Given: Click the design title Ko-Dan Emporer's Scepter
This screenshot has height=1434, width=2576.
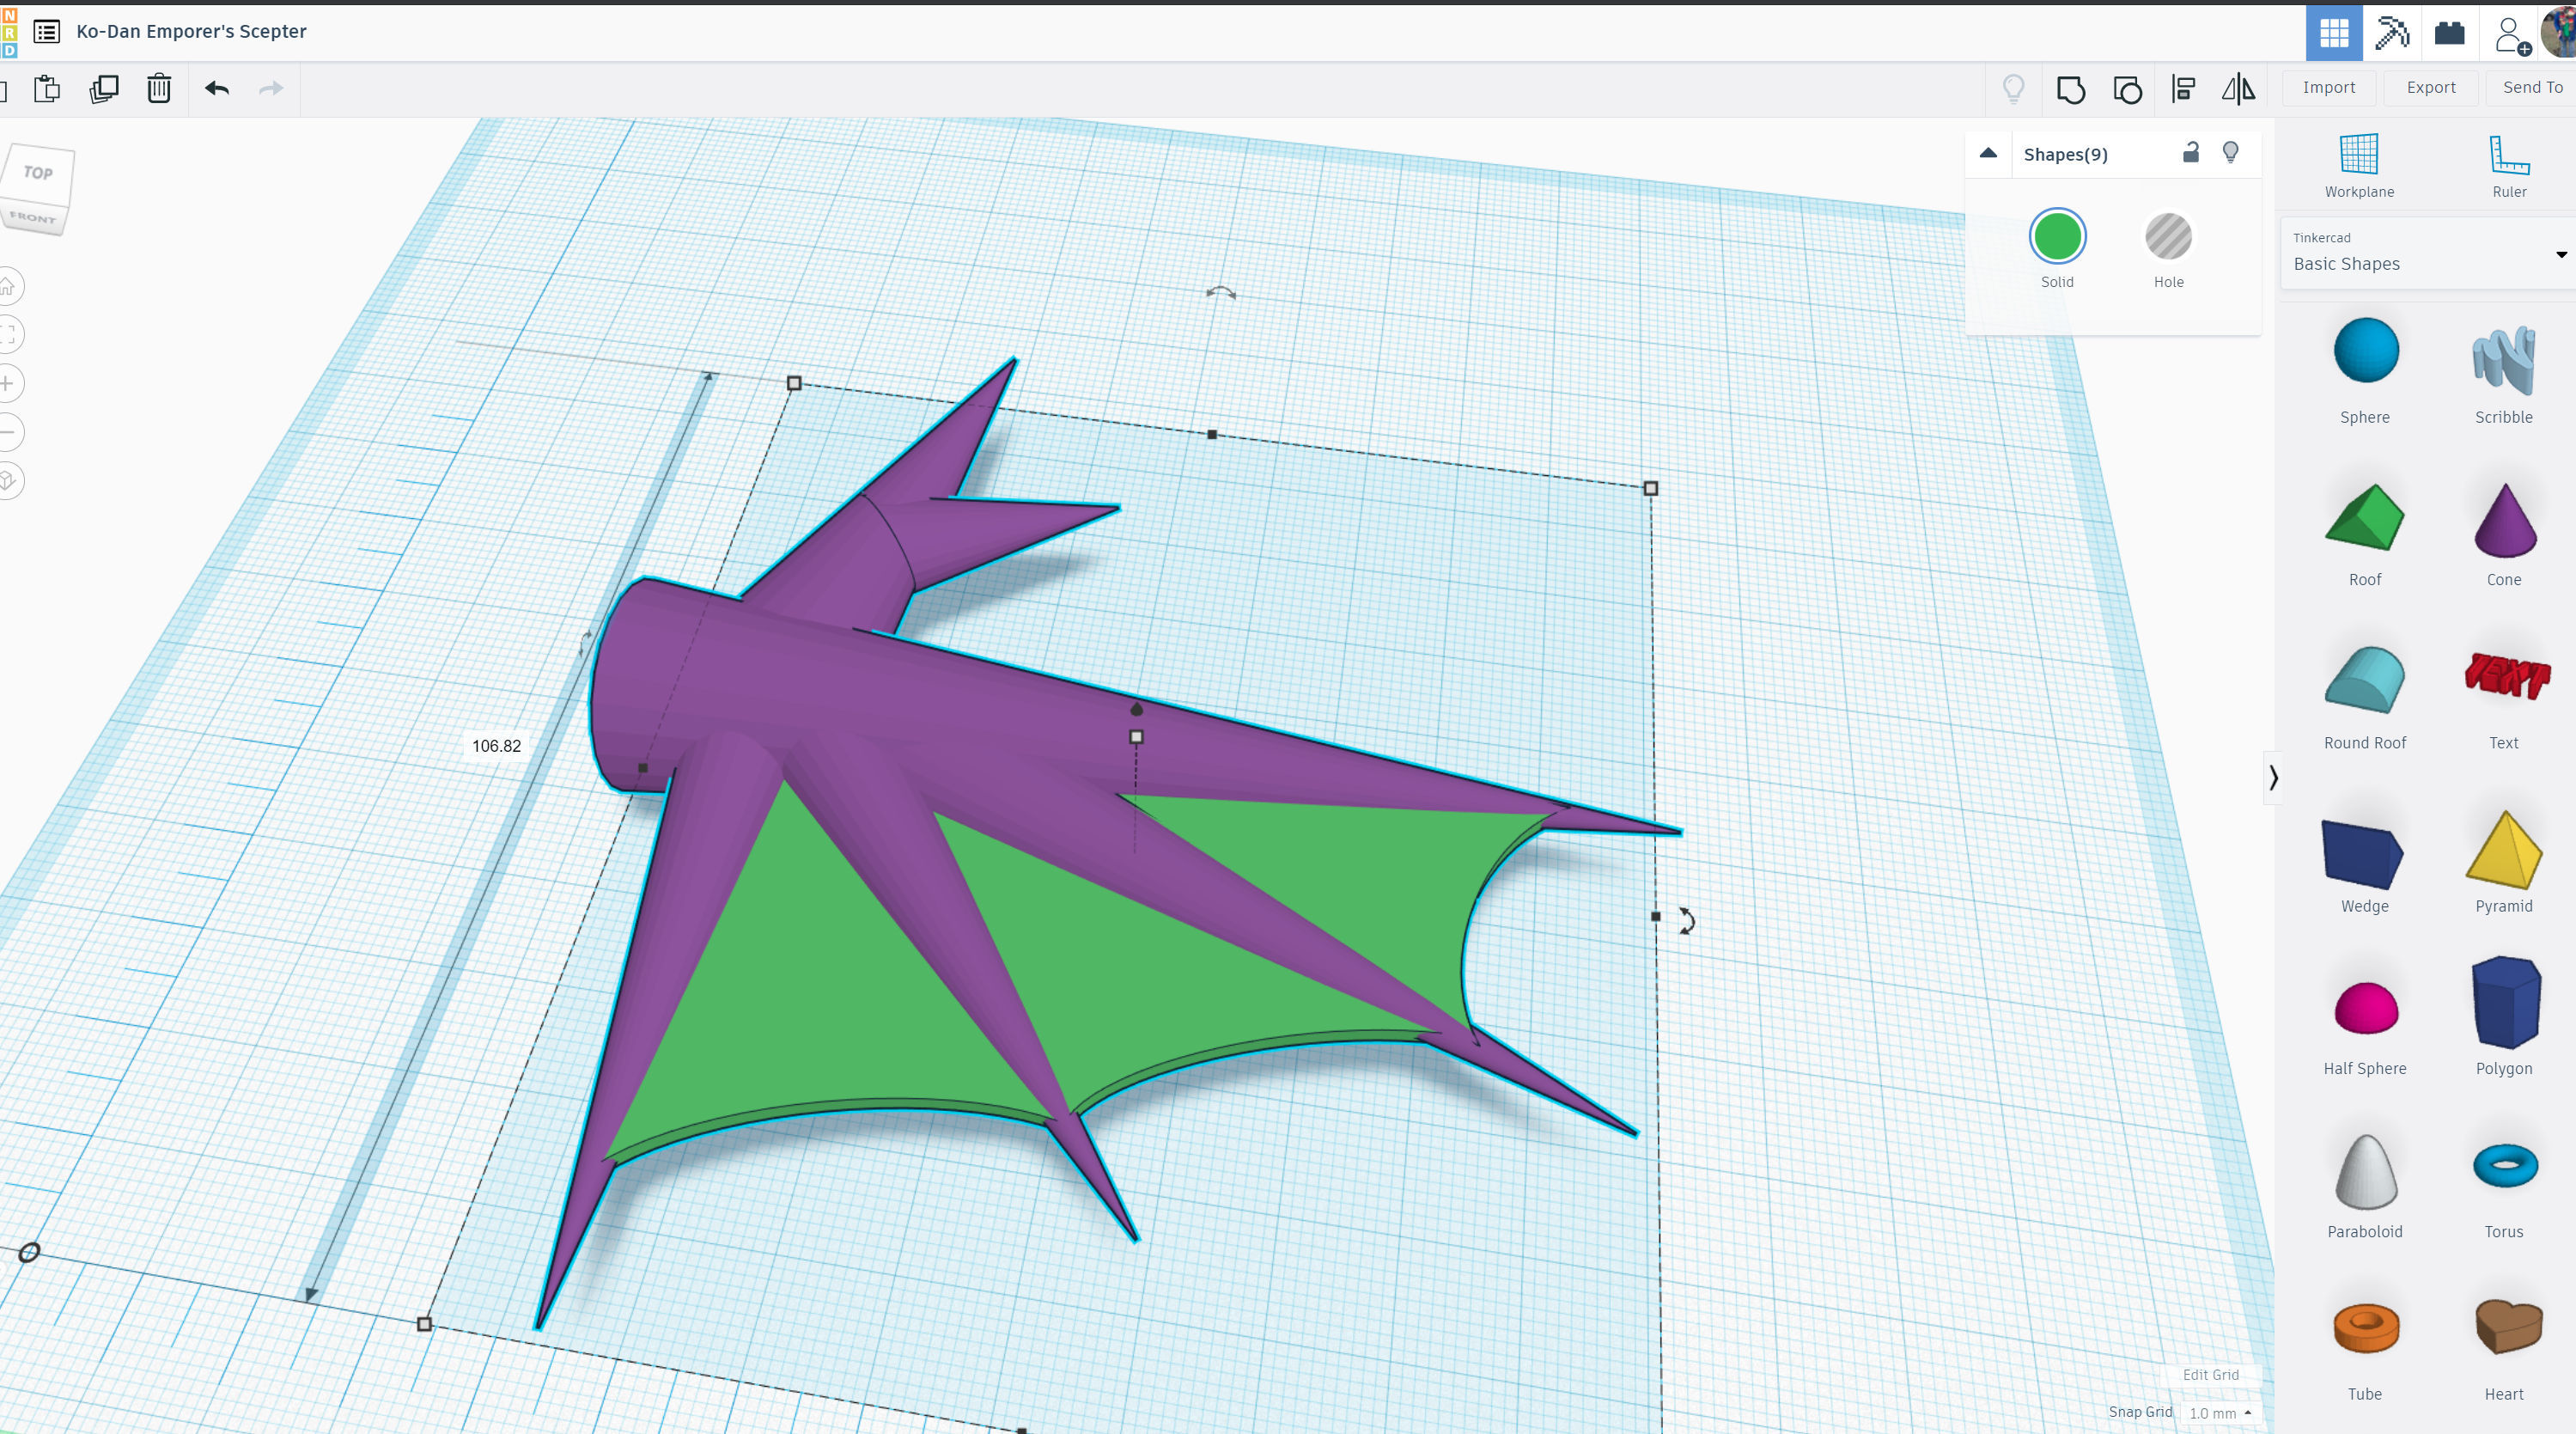Looking at the screenshot, I should [x=191, y=31].
